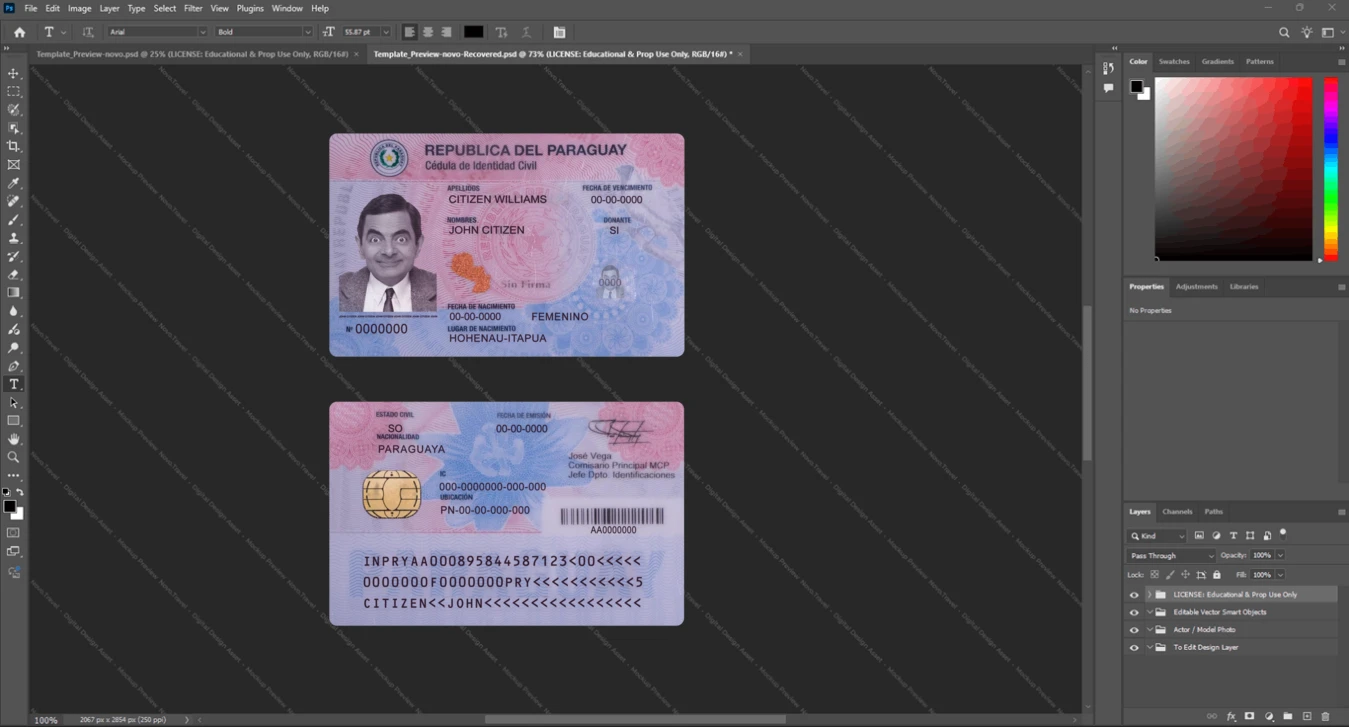This screenshot has width=1349, height=727.
Task: Select the Eyedropper tool
Action: point(14,183)
